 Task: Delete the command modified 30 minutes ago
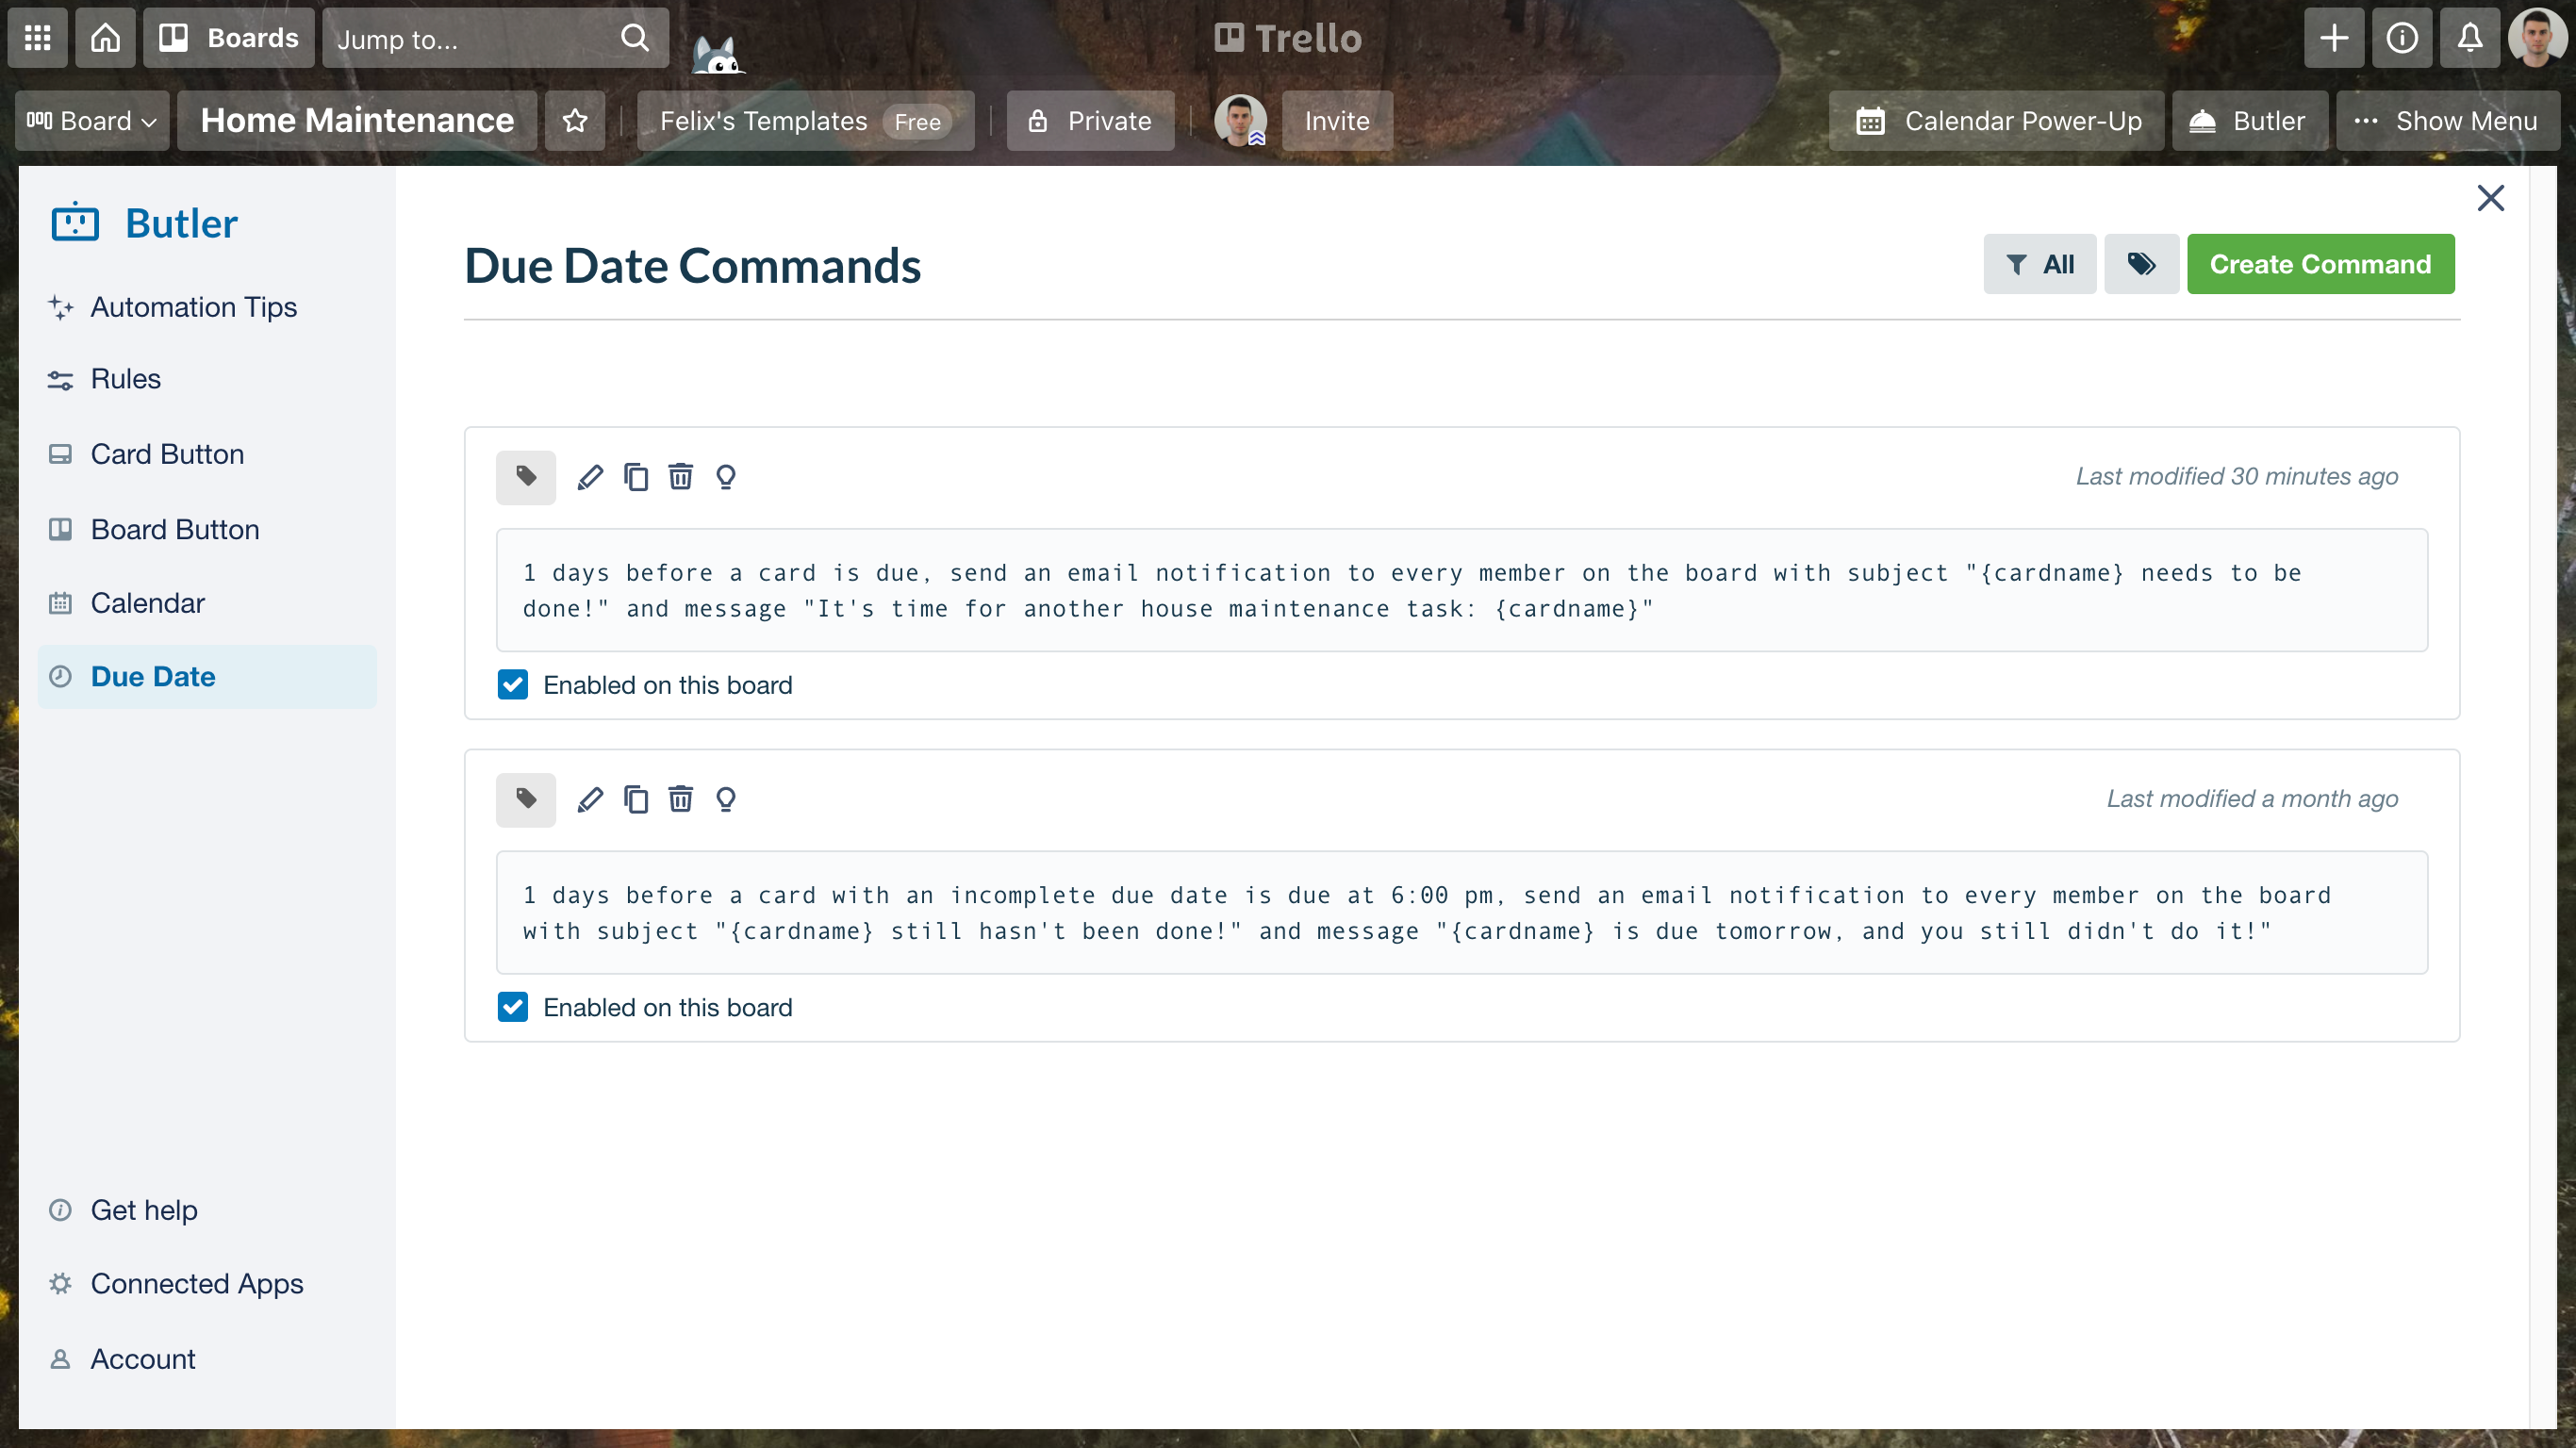coord(681,477)
